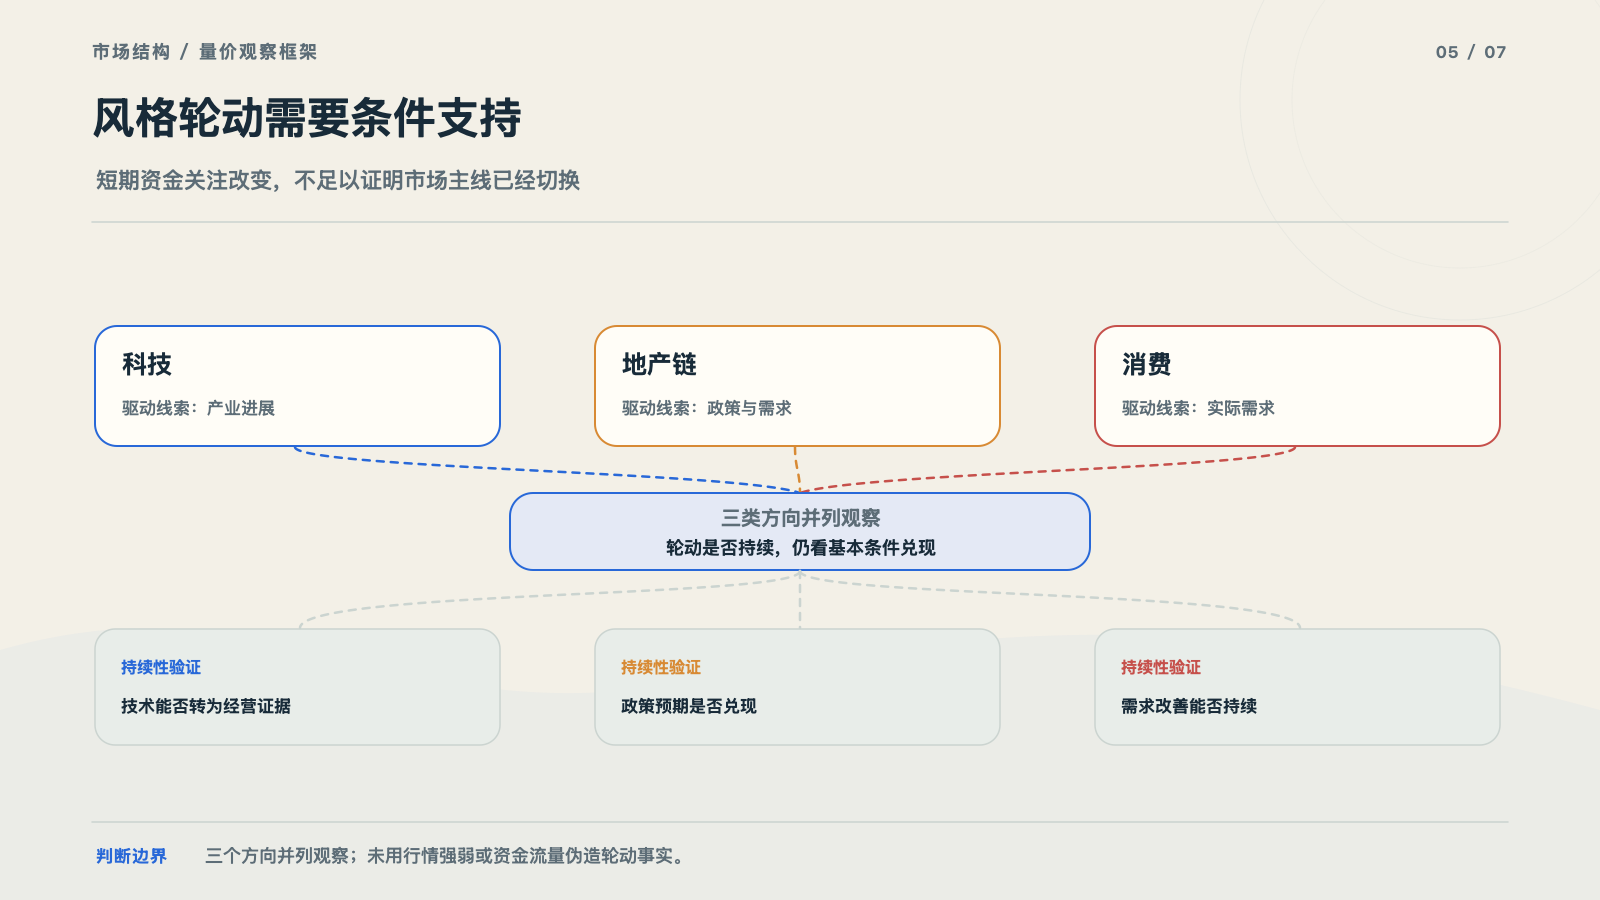The height and width of the screenshot is (900, 1600).
Task: Select 政策预期是否兑现 text
Action: coord(689,706)
